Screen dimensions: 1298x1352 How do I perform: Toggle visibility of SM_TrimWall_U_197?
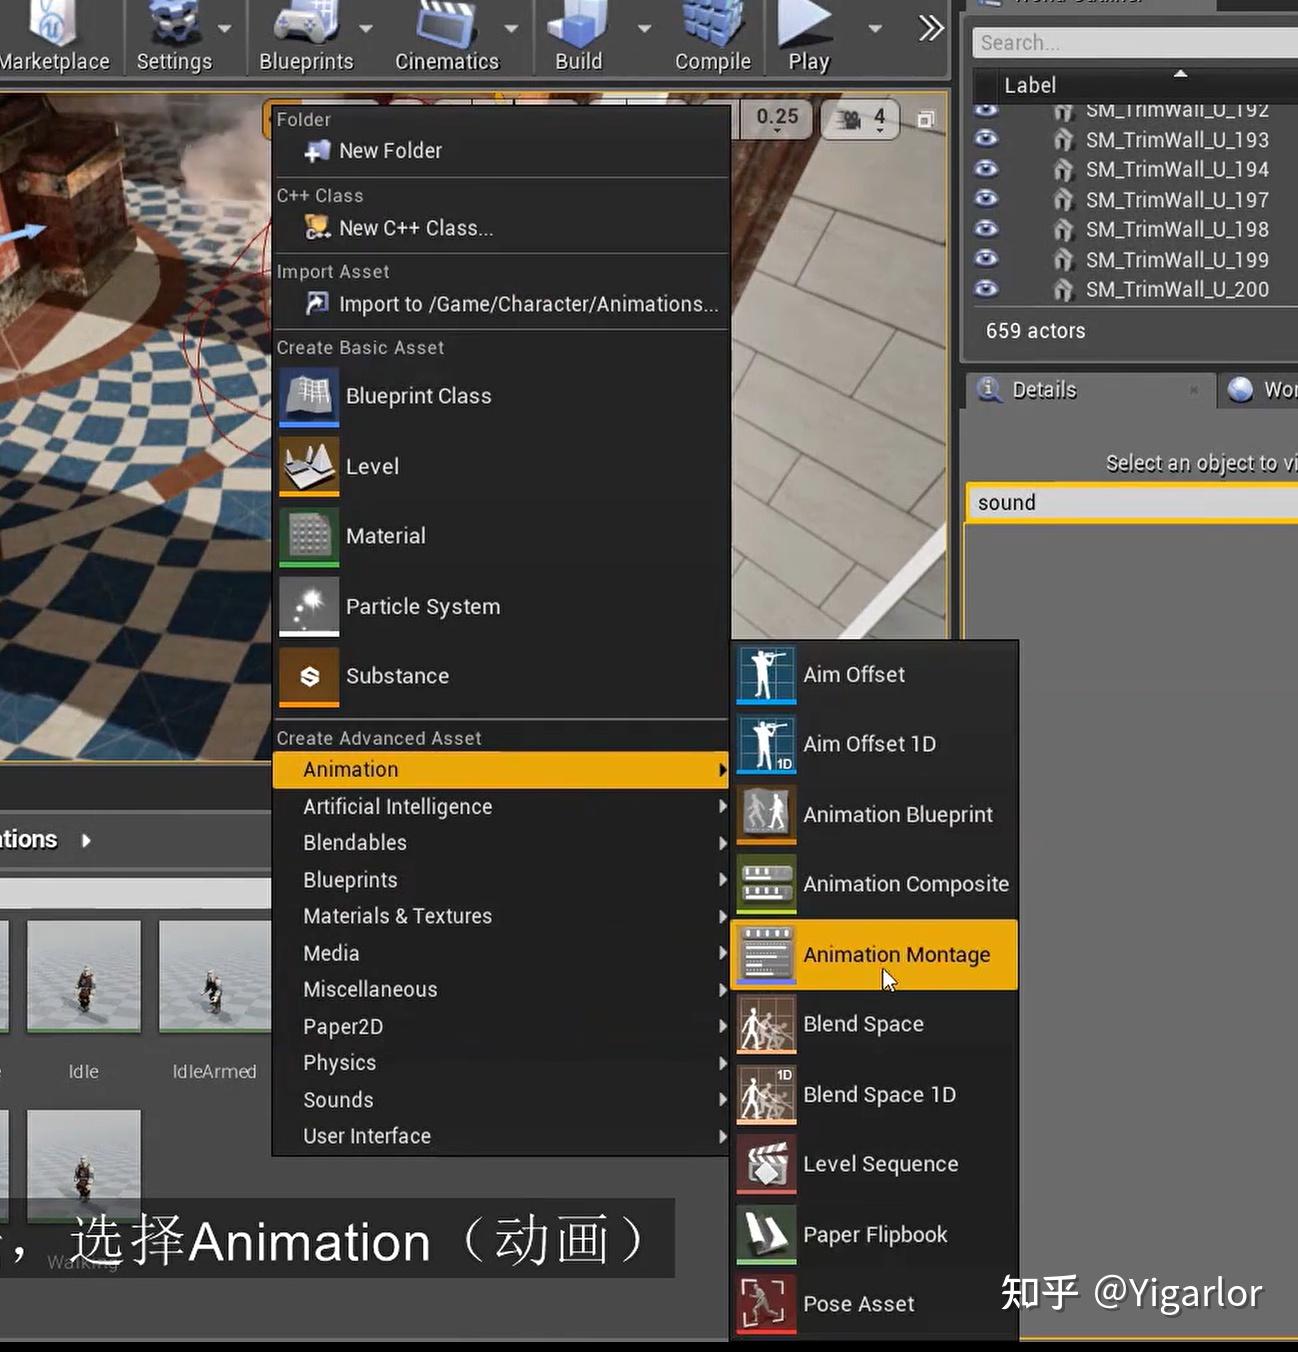[x=986, y=199]
